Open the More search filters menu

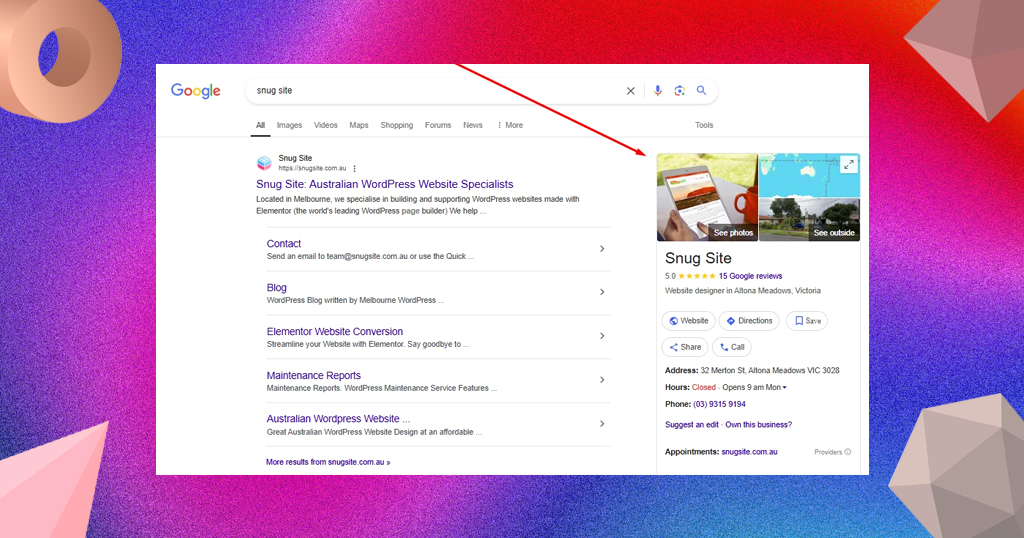(510, 125)
